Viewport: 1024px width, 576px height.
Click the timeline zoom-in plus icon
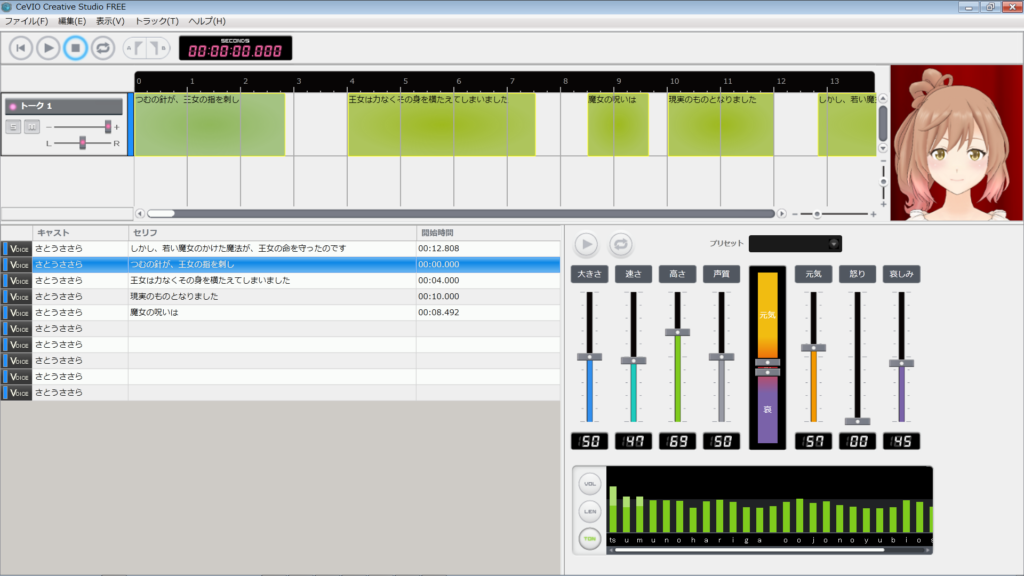(873, 214)
